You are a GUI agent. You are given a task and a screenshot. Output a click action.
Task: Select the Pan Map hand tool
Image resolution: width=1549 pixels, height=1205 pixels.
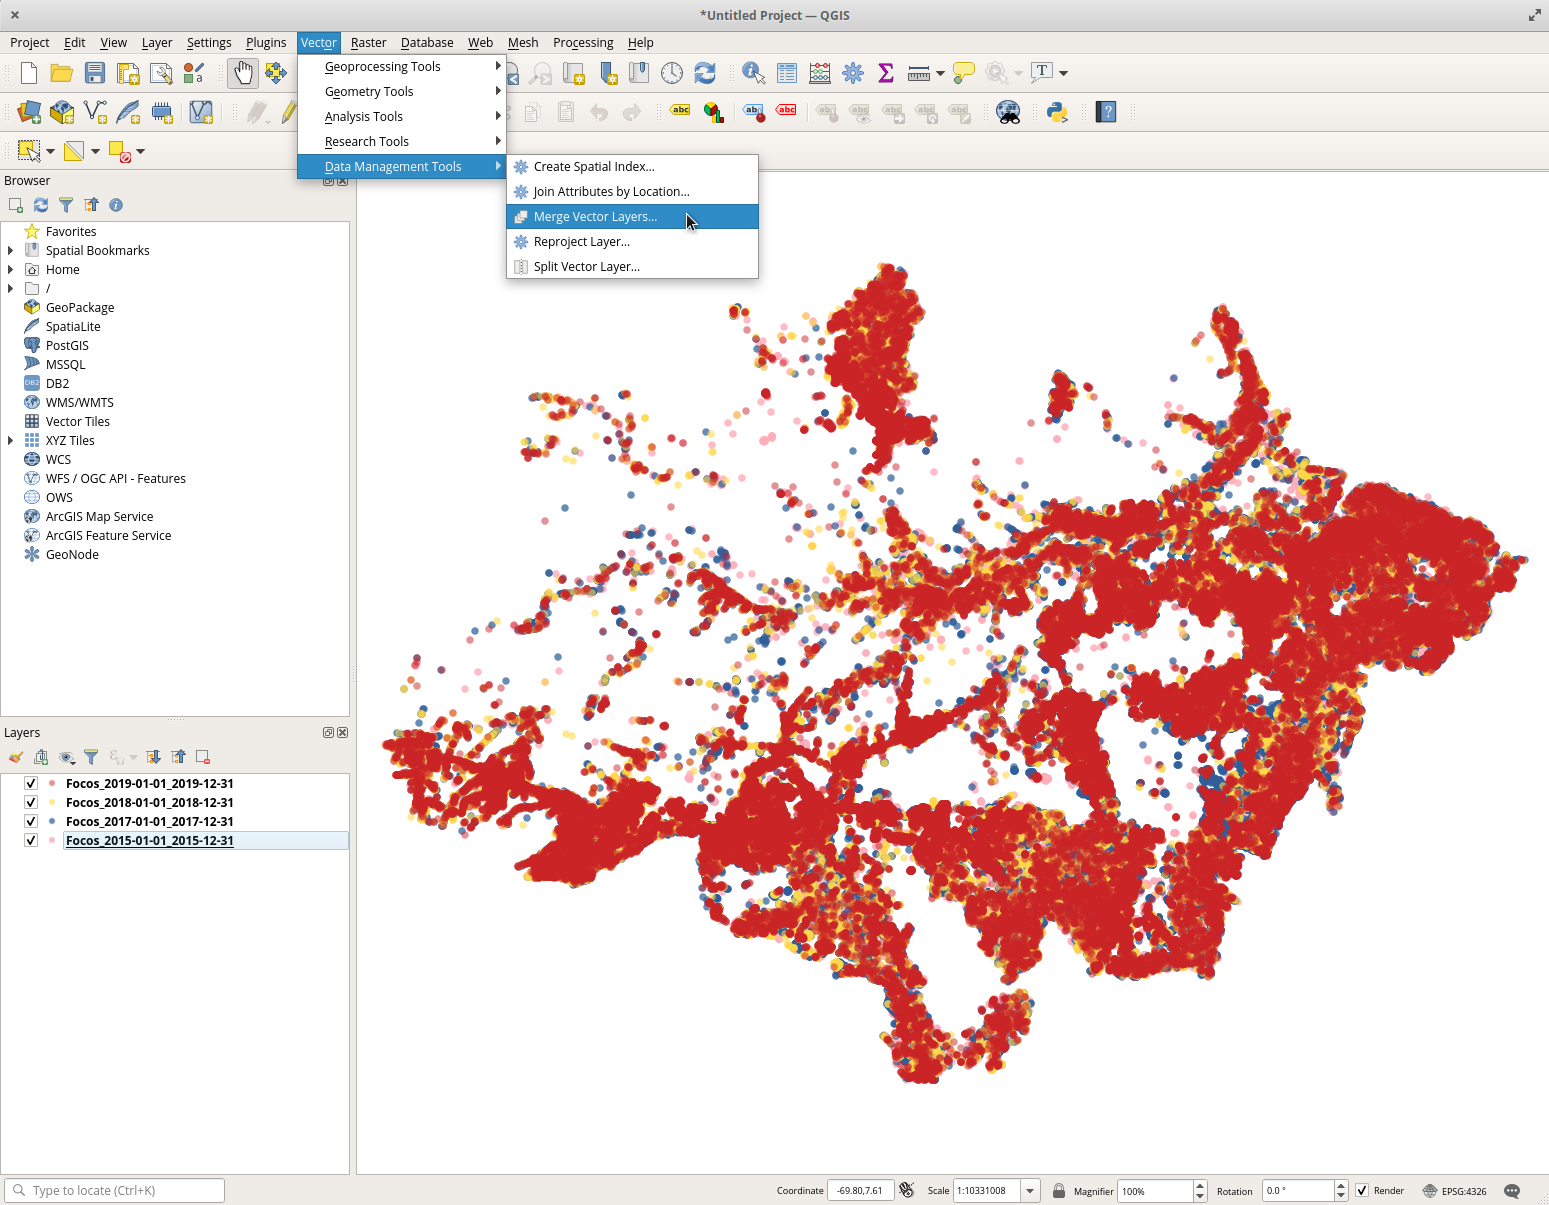(x=243, y=73)
